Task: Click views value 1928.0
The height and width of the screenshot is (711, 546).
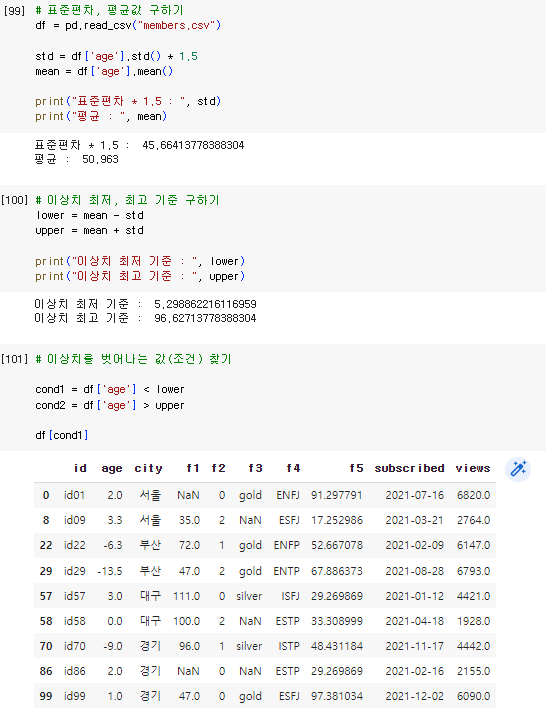Action: click(x=473, y=621)
